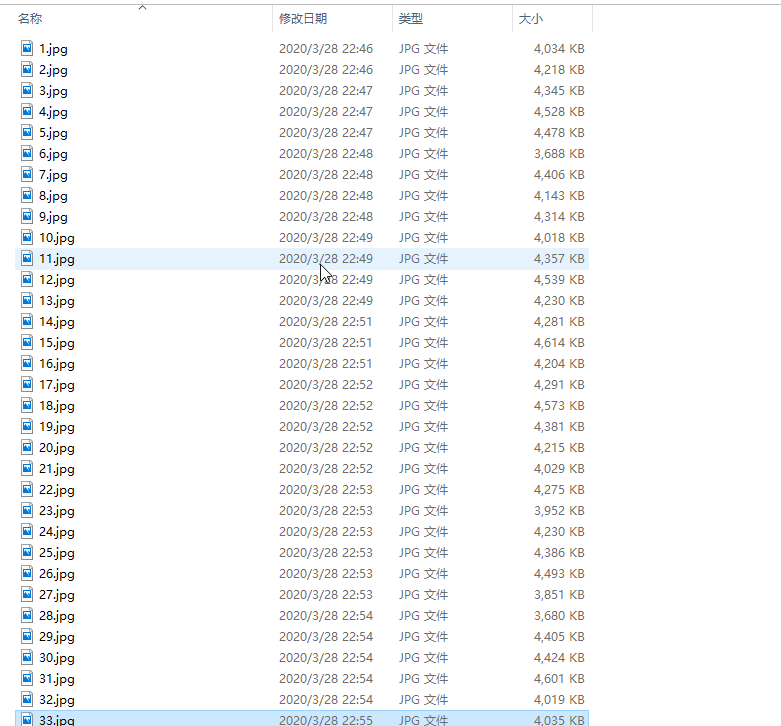Click the image icon of 24.jpg
This screenshot has height=726, width=781.
point(27,531)
